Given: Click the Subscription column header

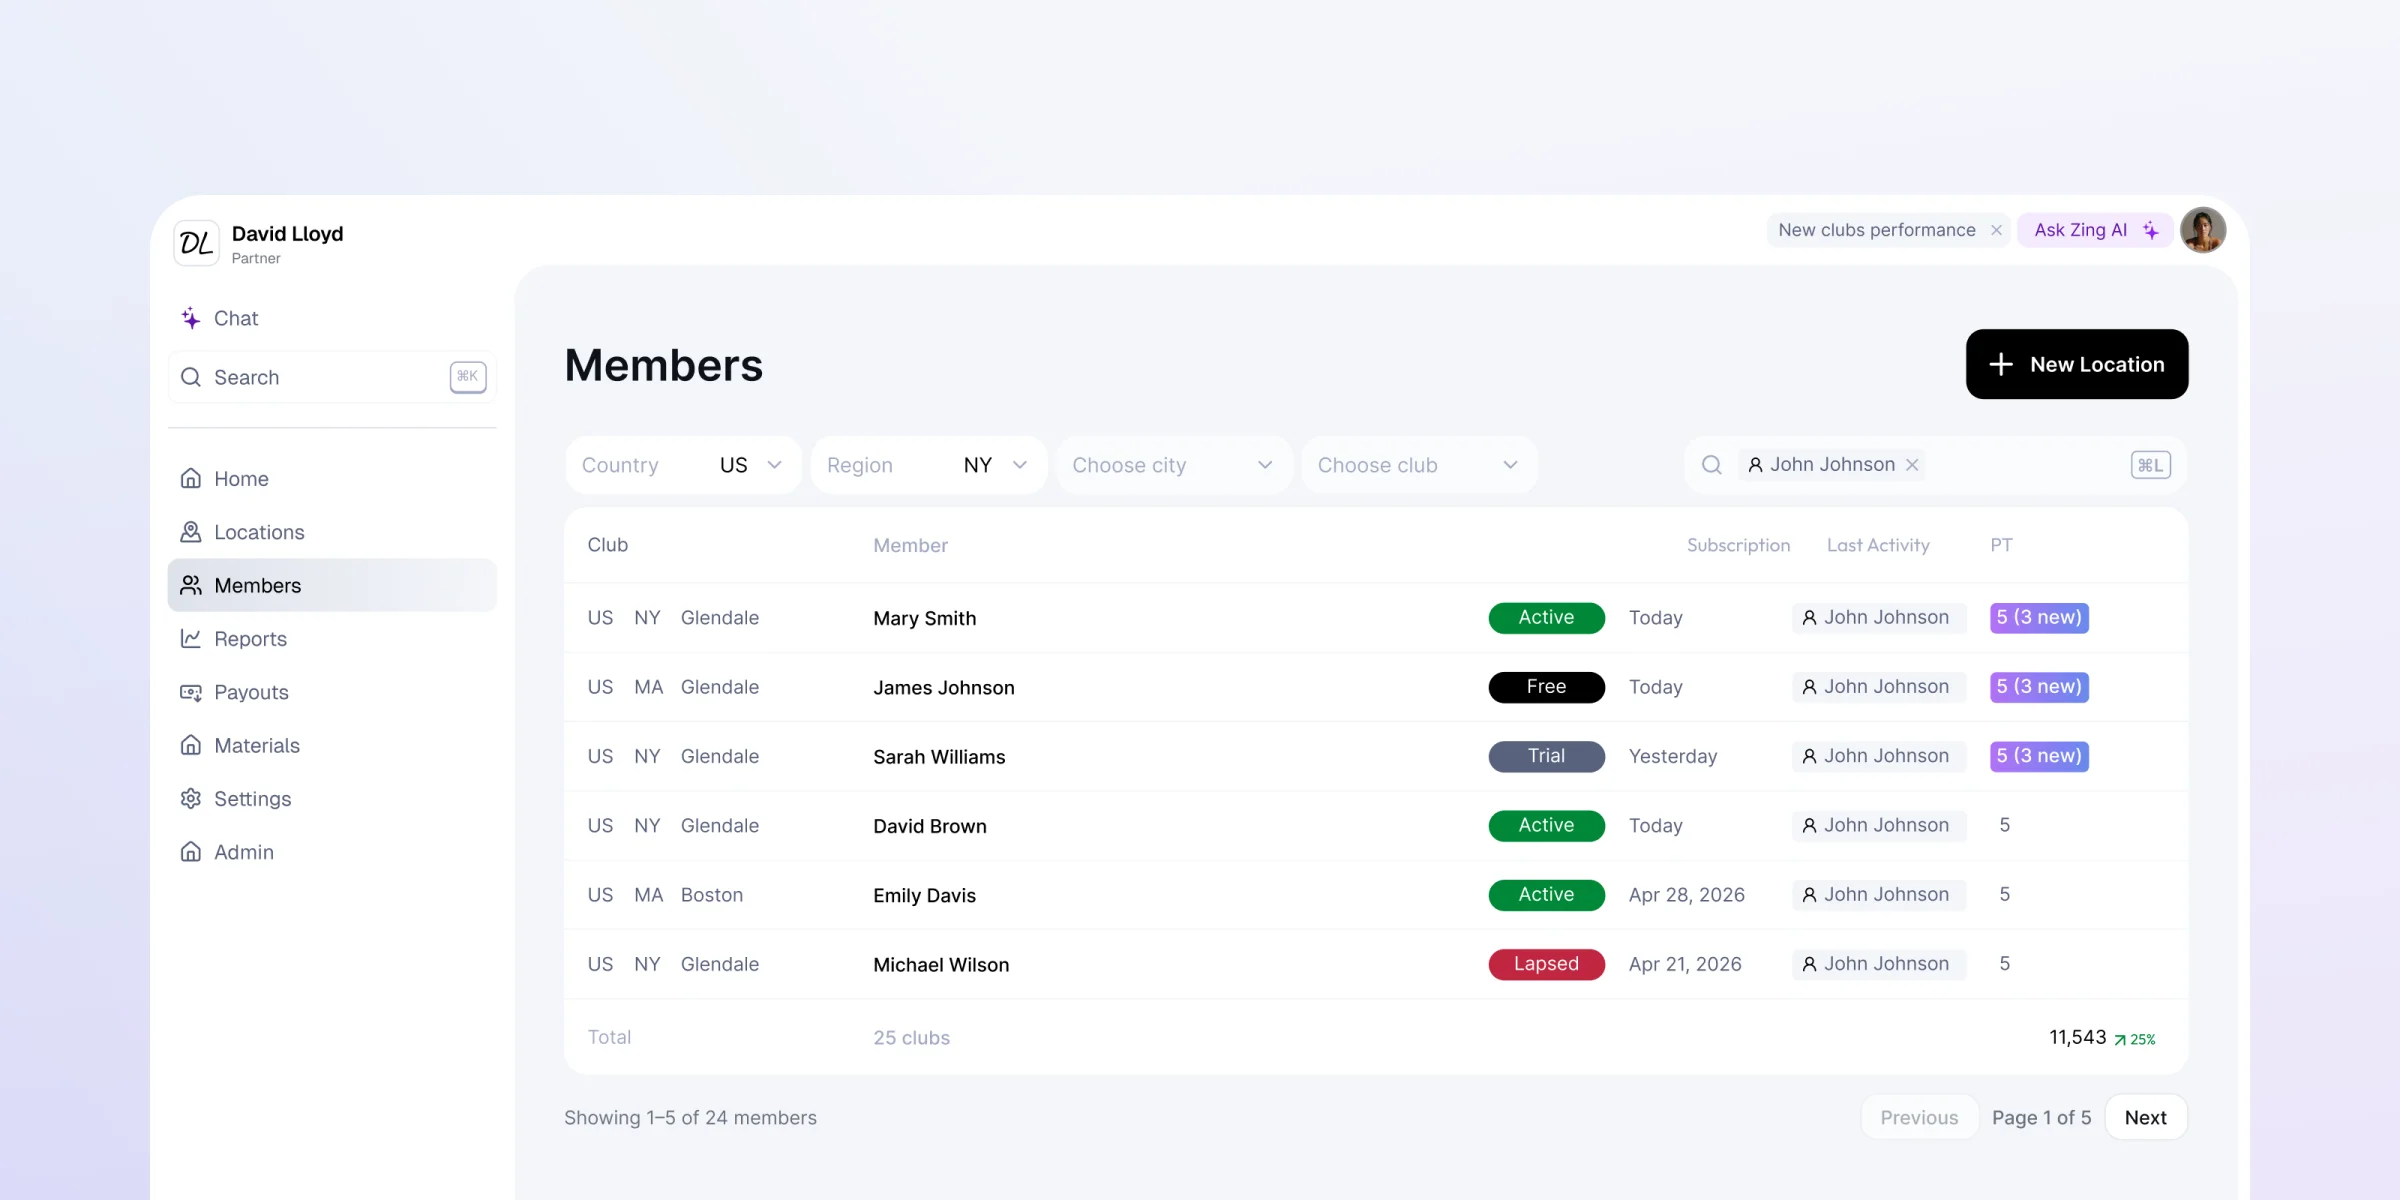Looking at the screenshot, I should click(1738, 545).
